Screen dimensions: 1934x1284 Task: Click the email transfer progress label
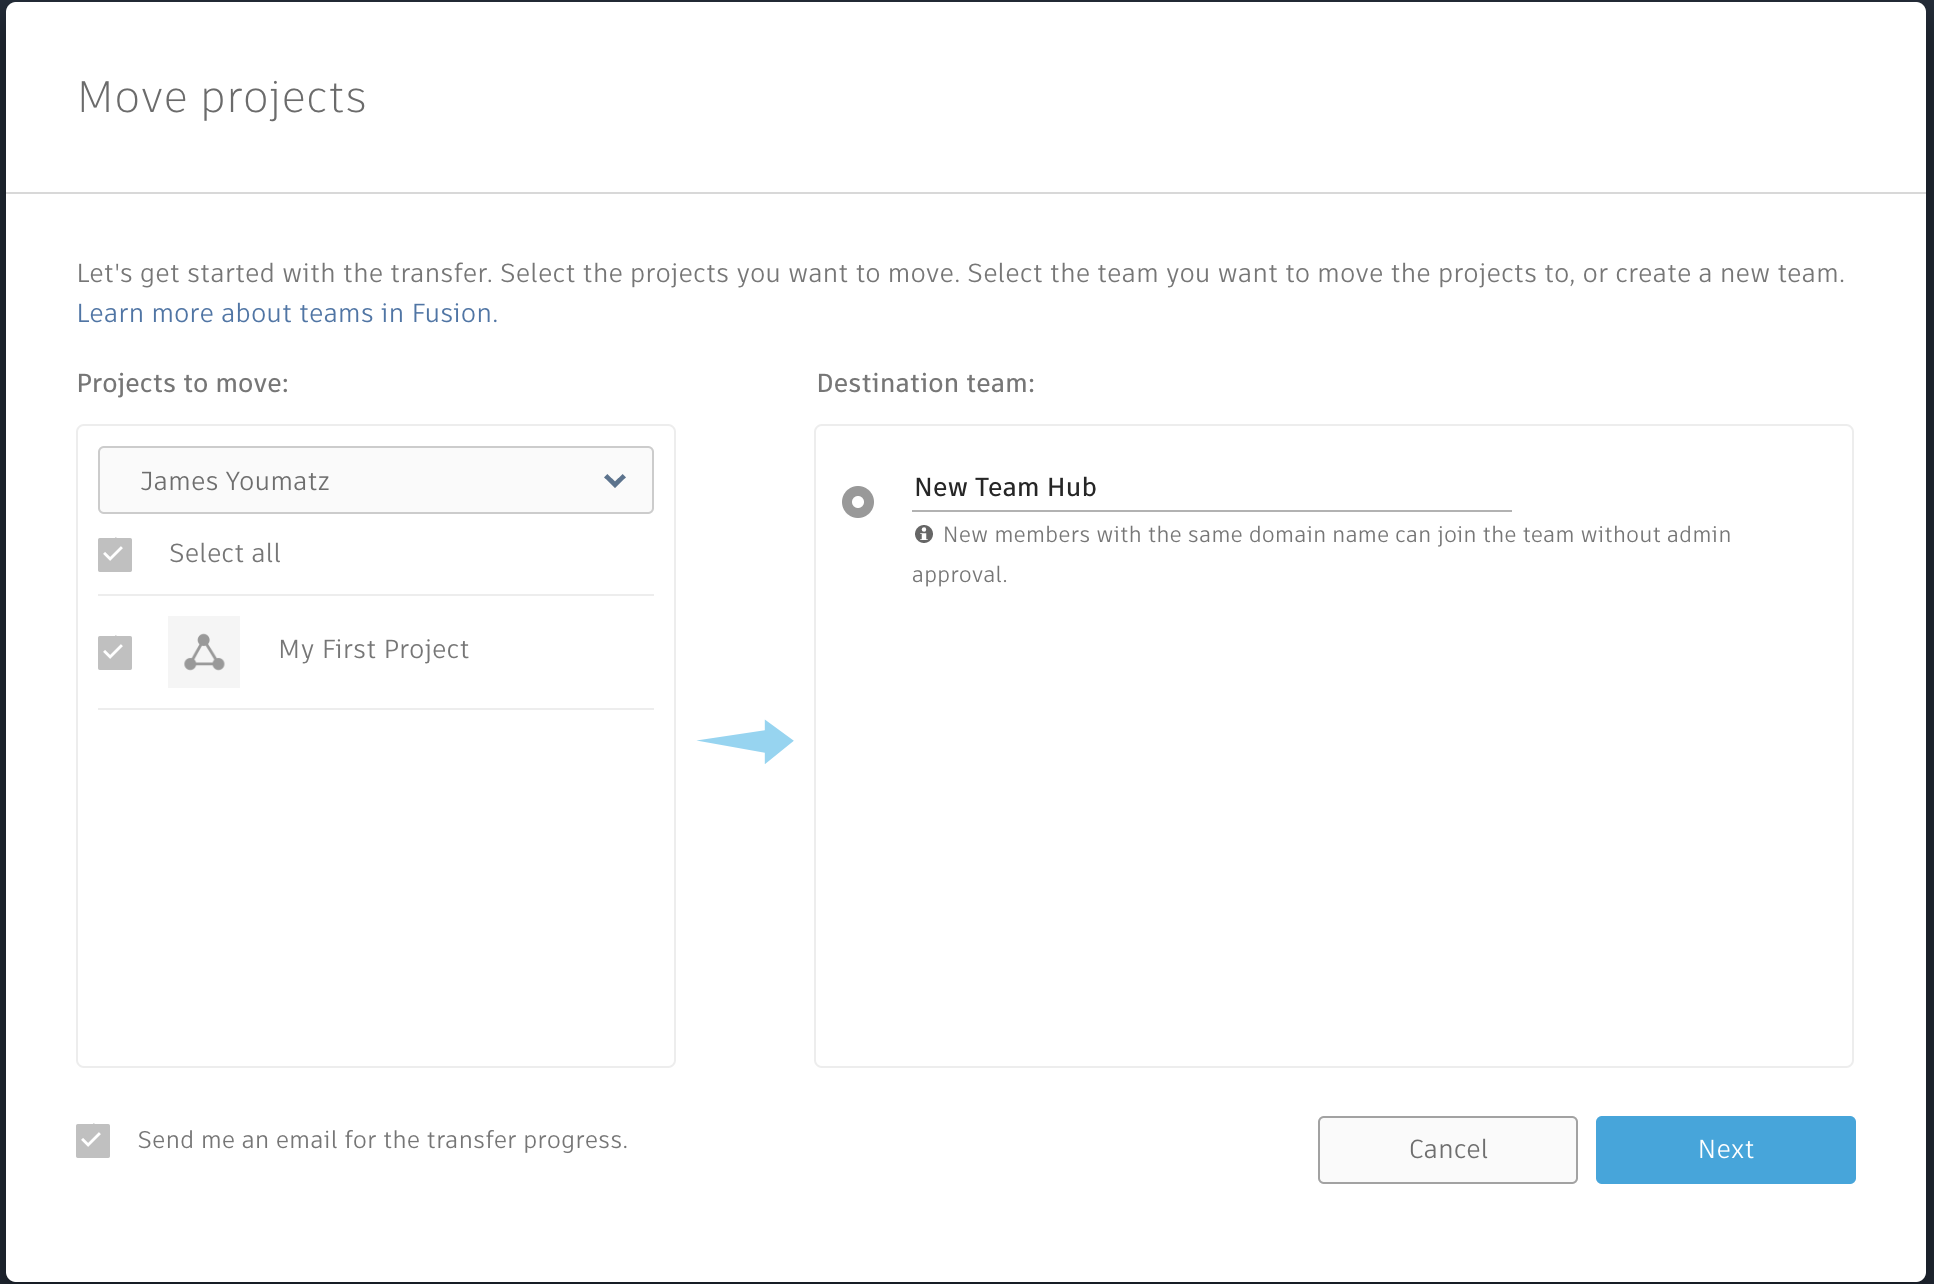383,1140
